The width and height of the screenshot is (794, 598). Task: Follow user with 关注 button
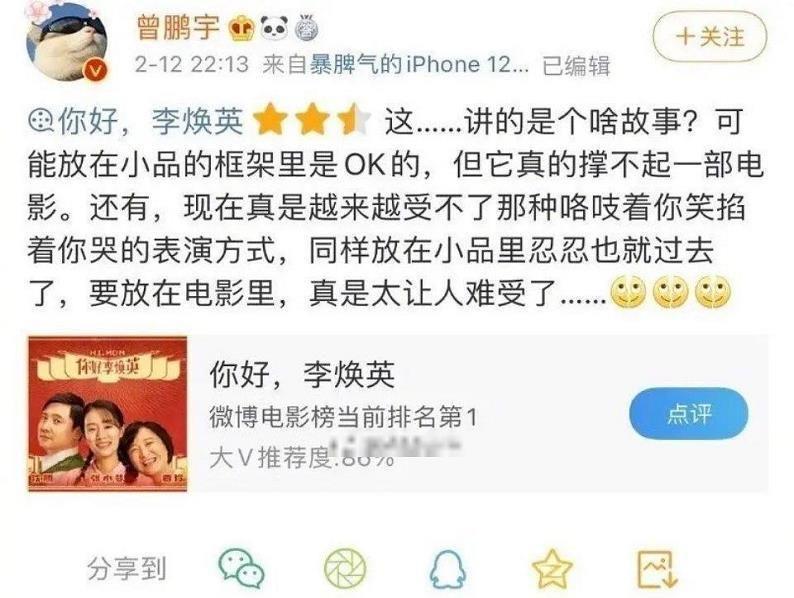(x=709, y=36)
